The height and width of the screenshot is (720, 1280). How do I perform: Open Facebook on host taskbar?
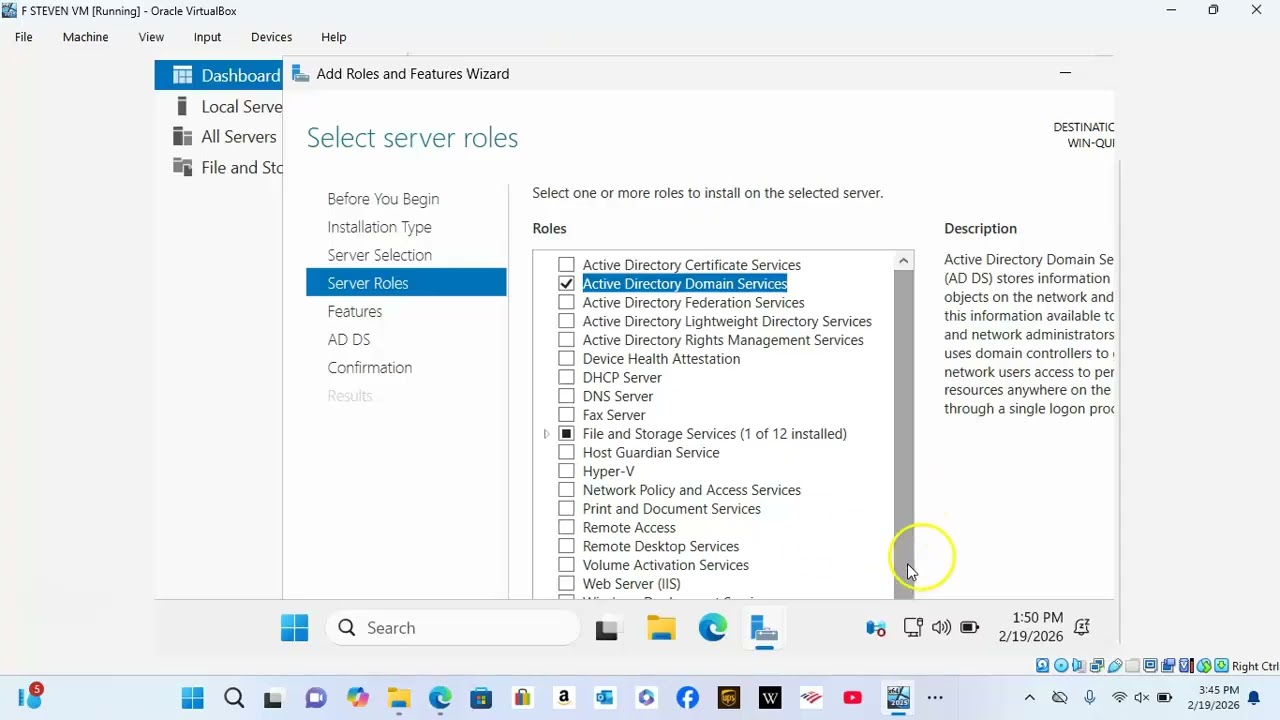click(x=687, y=698)
